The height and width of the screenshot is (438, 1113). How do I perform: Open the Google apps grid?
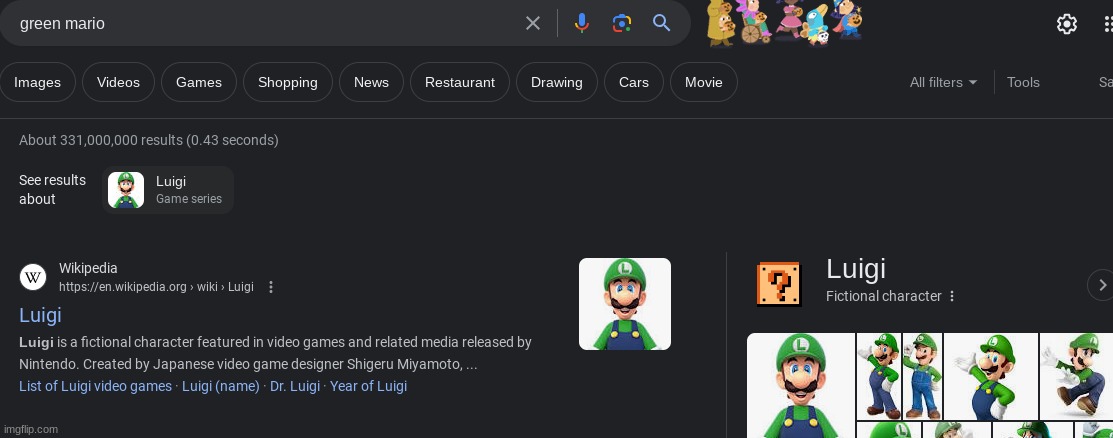[1104, 24]
